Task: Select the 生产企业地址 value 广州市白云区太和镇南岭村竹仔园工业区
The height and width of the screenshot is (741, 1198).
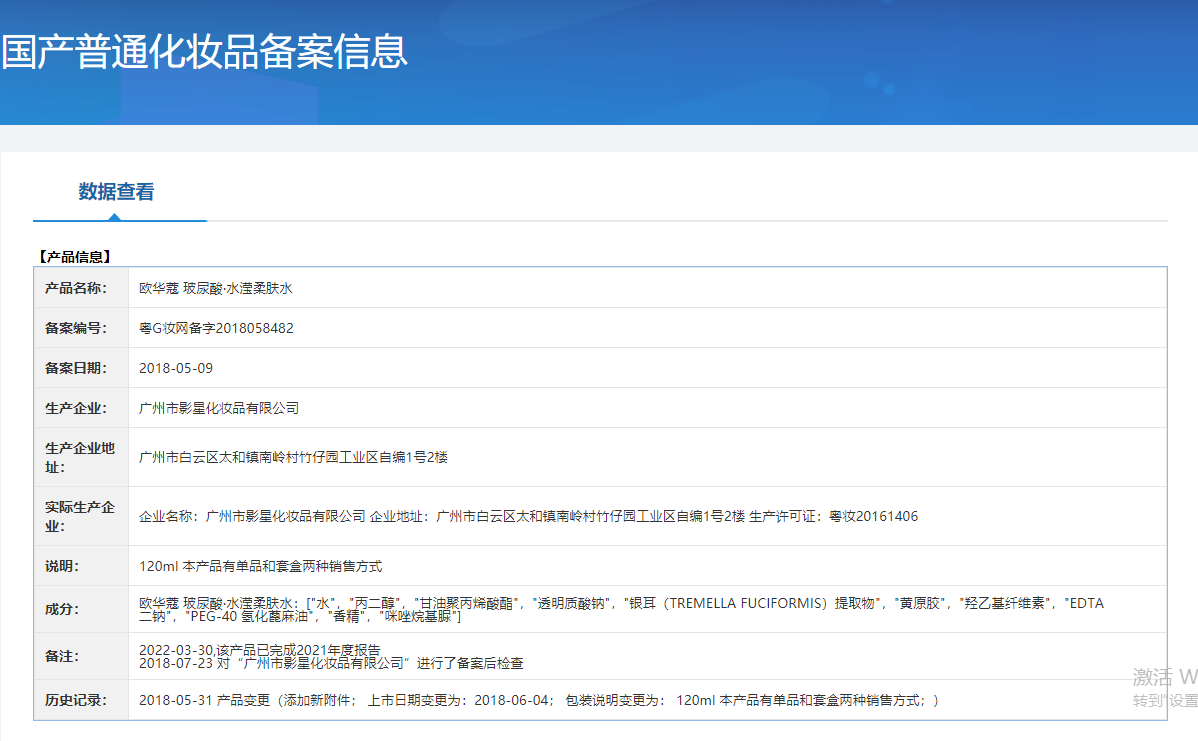Action: click(x=293, y=458)
